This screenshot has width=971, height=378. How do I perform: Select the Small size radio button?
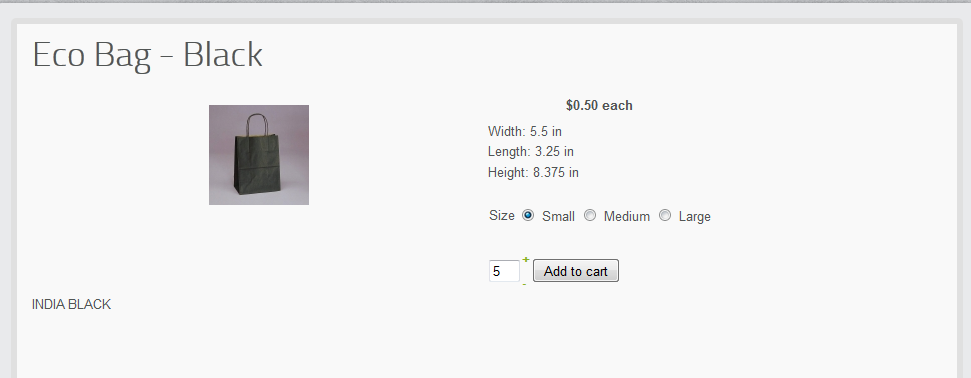coord(528,215)
